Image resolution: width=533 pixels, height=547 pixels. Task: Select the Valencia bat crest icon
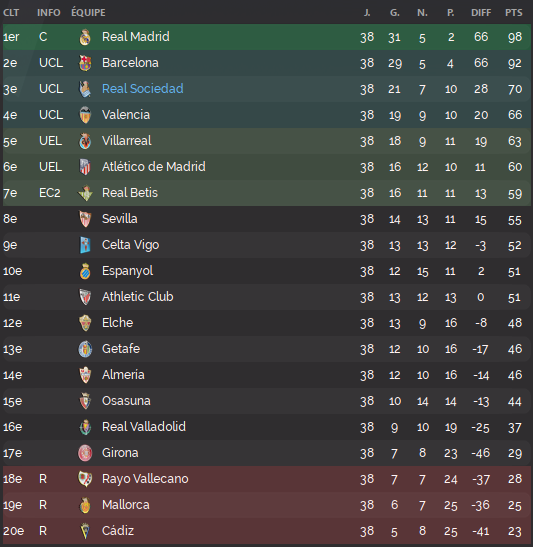point(85,115)
